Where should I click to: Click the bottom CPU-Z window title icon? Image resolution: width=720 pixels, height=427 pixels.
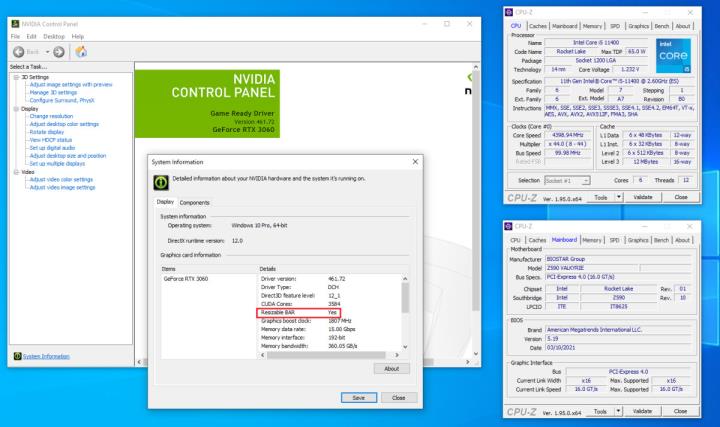point(508,226)
